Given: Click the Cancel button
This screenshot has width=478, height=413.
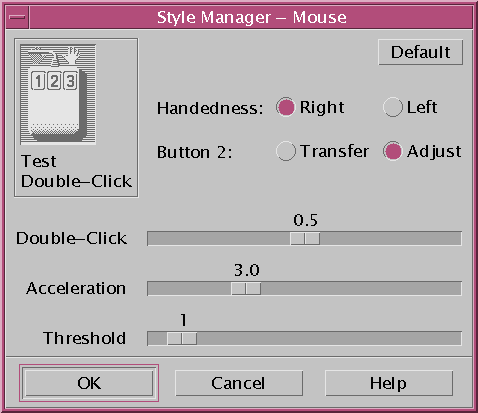Looking at the screenshot, I should [x=239, y=383].
